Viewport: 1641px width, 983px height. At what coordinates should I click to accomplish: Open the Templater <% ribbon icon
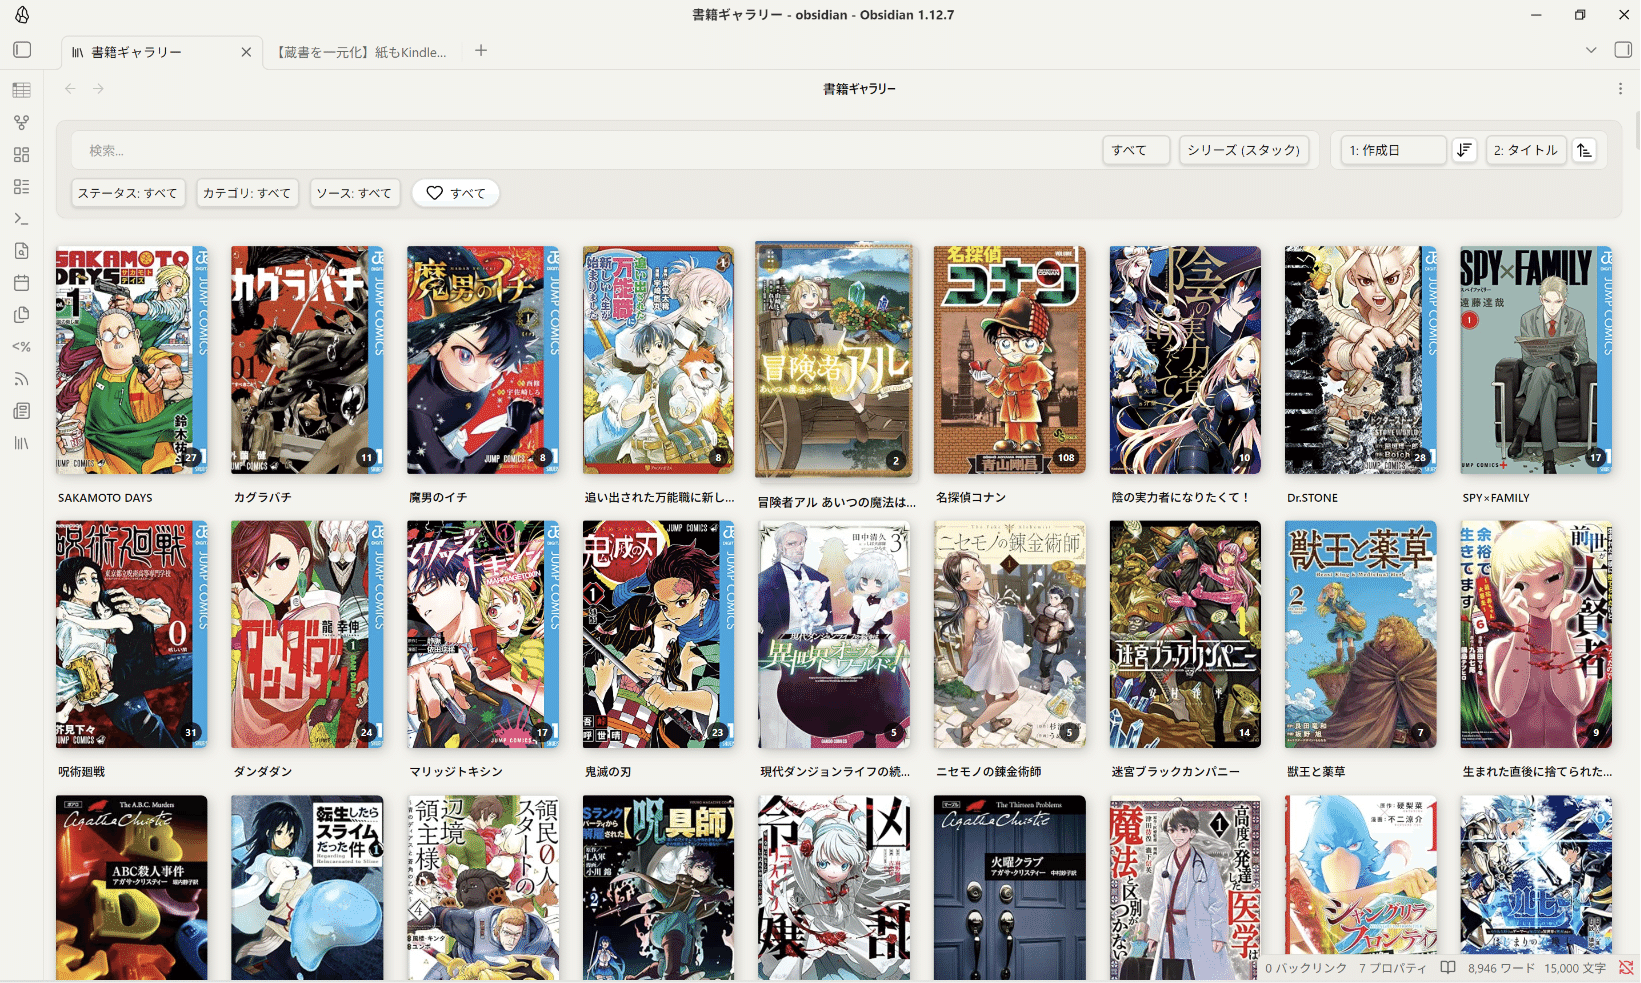[x=21, y=347]
